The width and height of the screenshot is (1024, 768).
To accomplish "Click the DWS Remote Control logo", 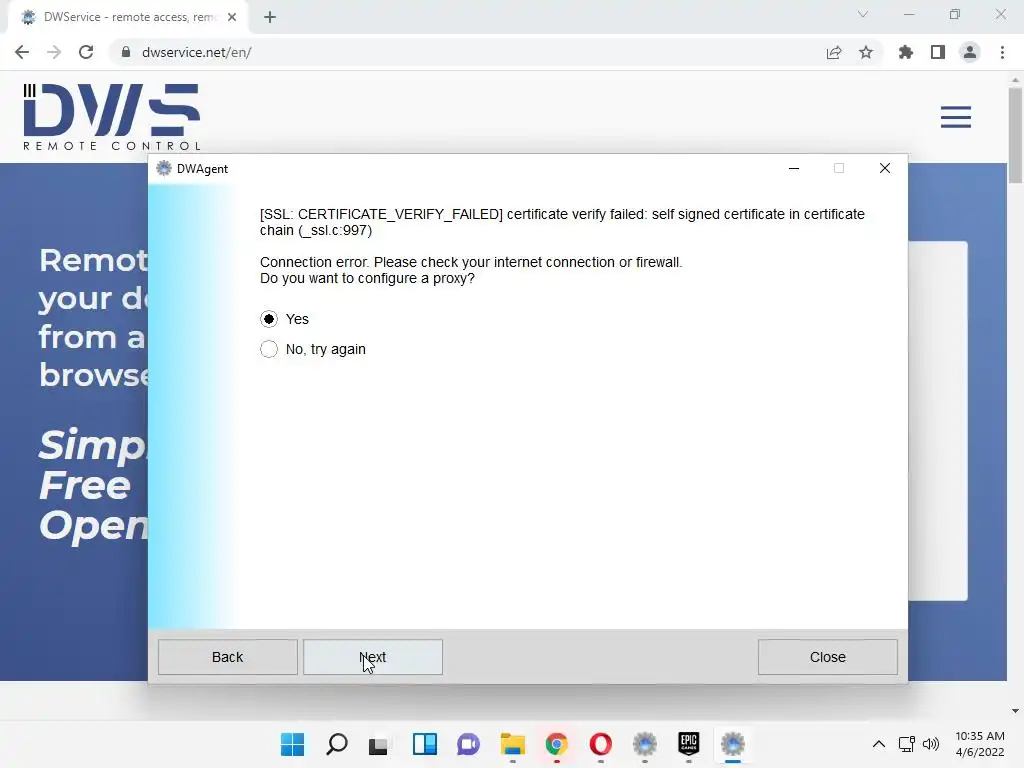I will tap(112, 117).
